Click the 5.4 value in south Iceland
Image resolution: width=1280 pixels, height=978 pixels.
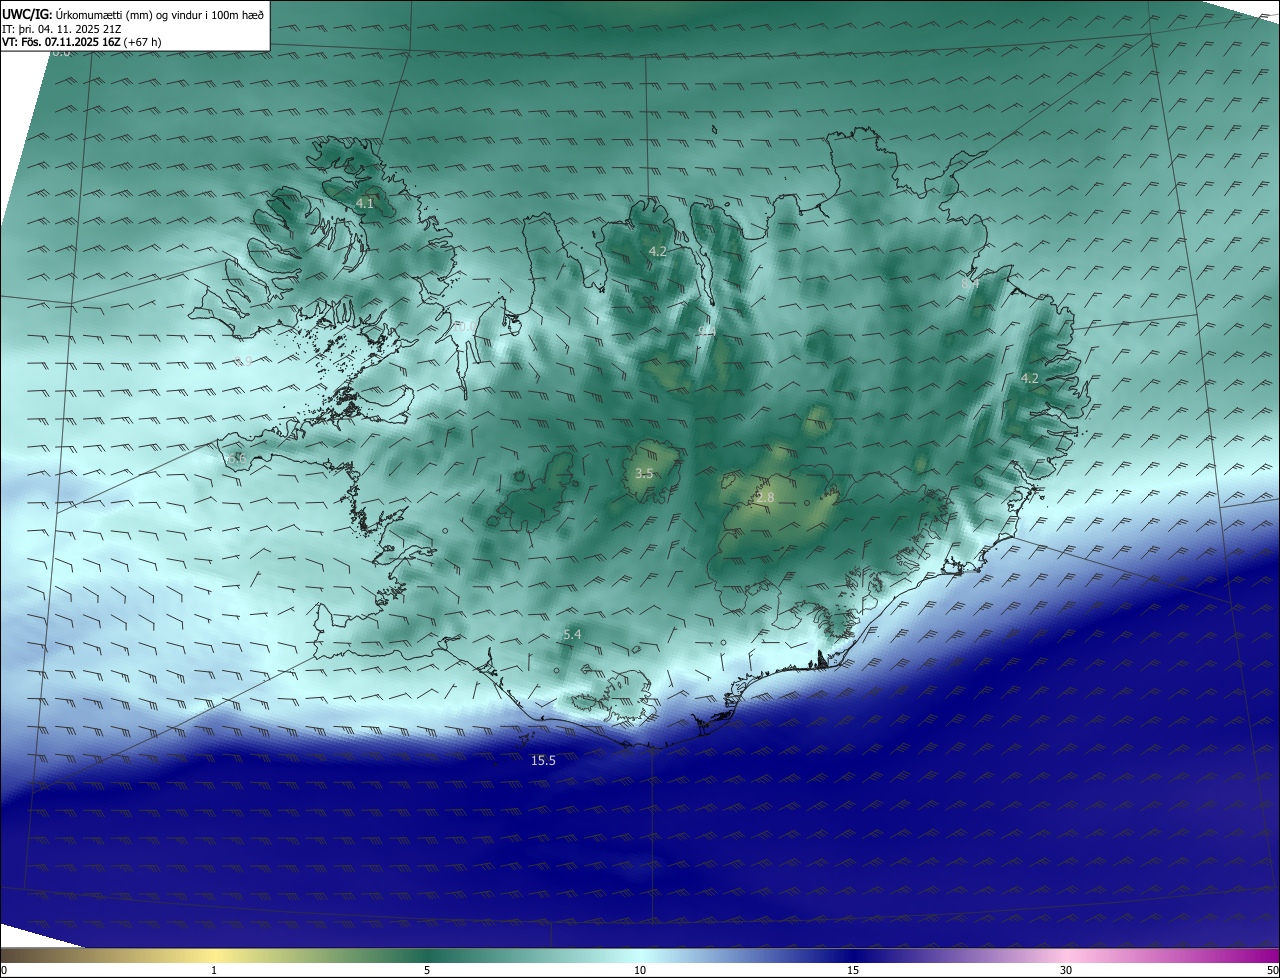pos(572,634)
